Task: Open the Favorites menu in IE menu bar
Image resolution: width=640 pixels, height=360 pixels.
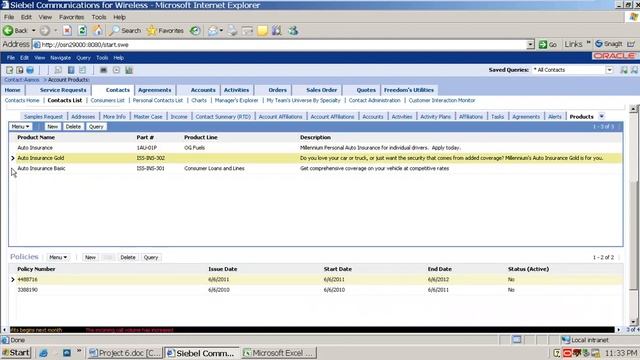Action: (x=71, y=17)
